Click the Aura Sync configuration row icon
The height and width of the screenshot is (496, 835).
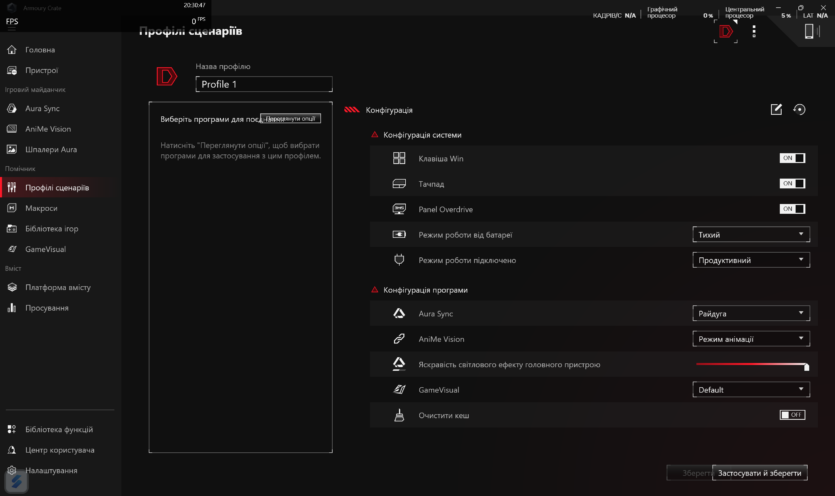tap(399, 313)
